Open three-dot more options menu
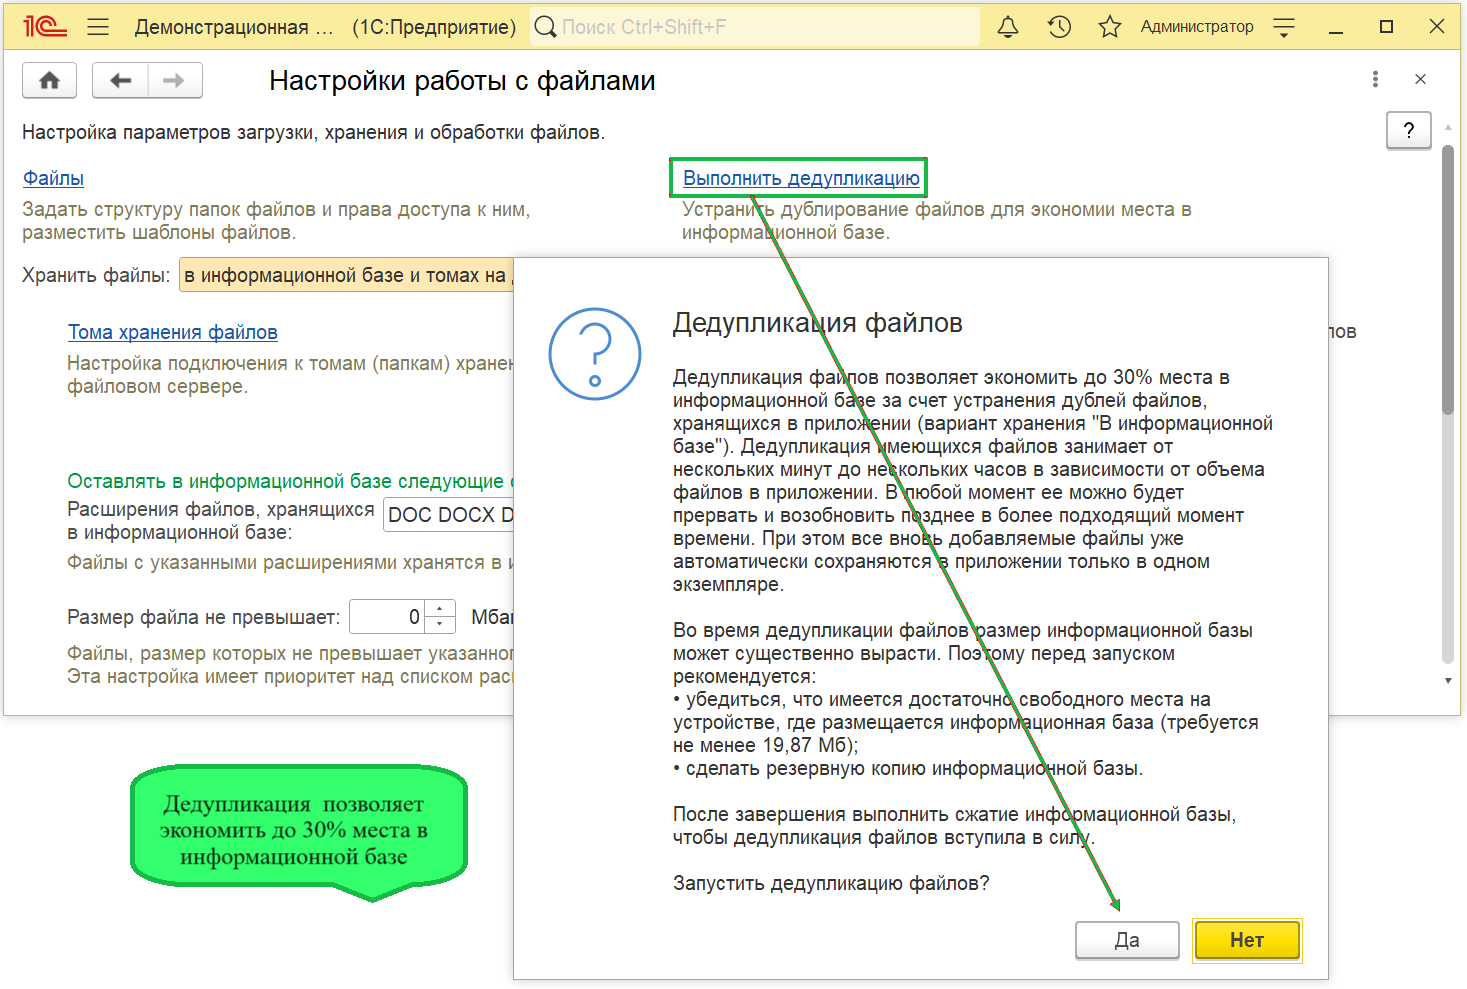The image size is (1467, 989). (1375, 79)
